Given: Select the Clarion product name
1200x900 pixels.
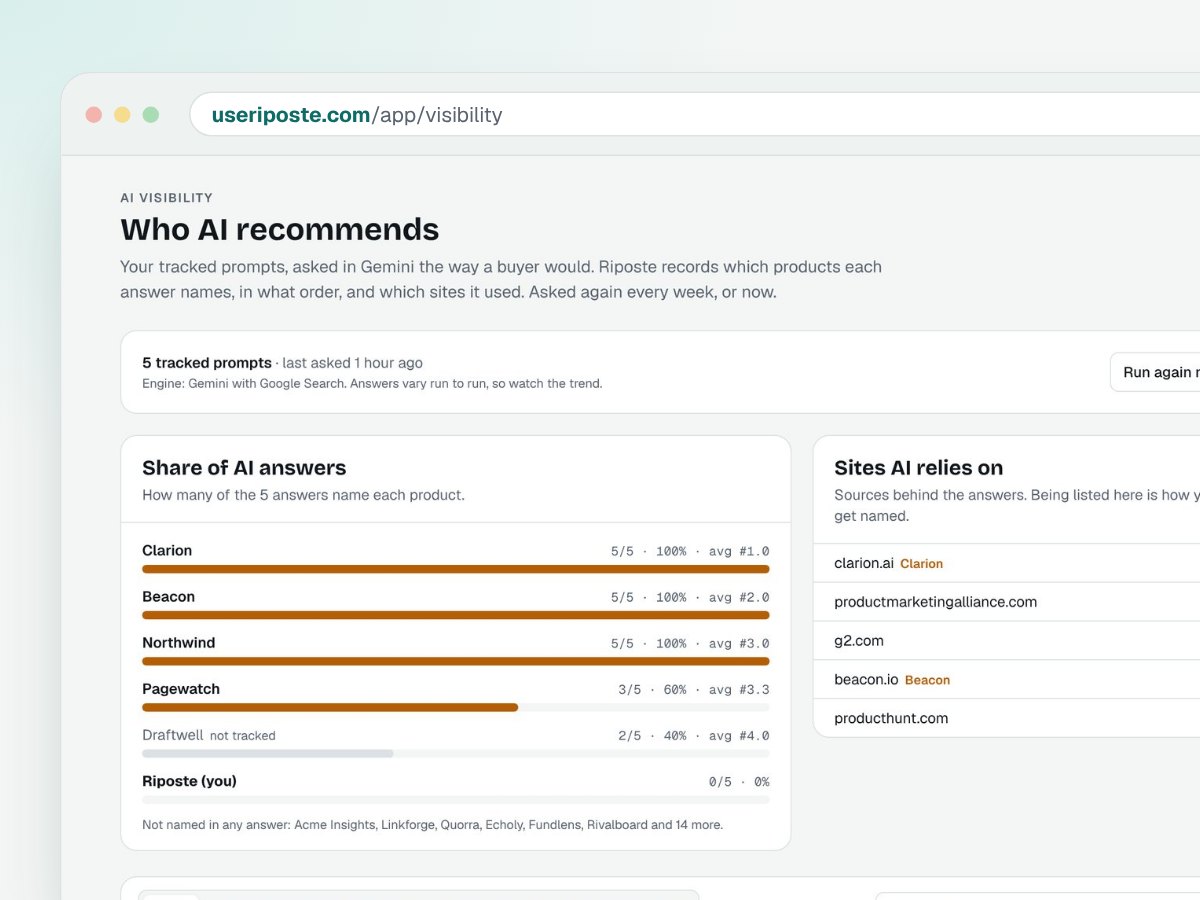Looking at the screenshot, I should click(x=167, y=551).
